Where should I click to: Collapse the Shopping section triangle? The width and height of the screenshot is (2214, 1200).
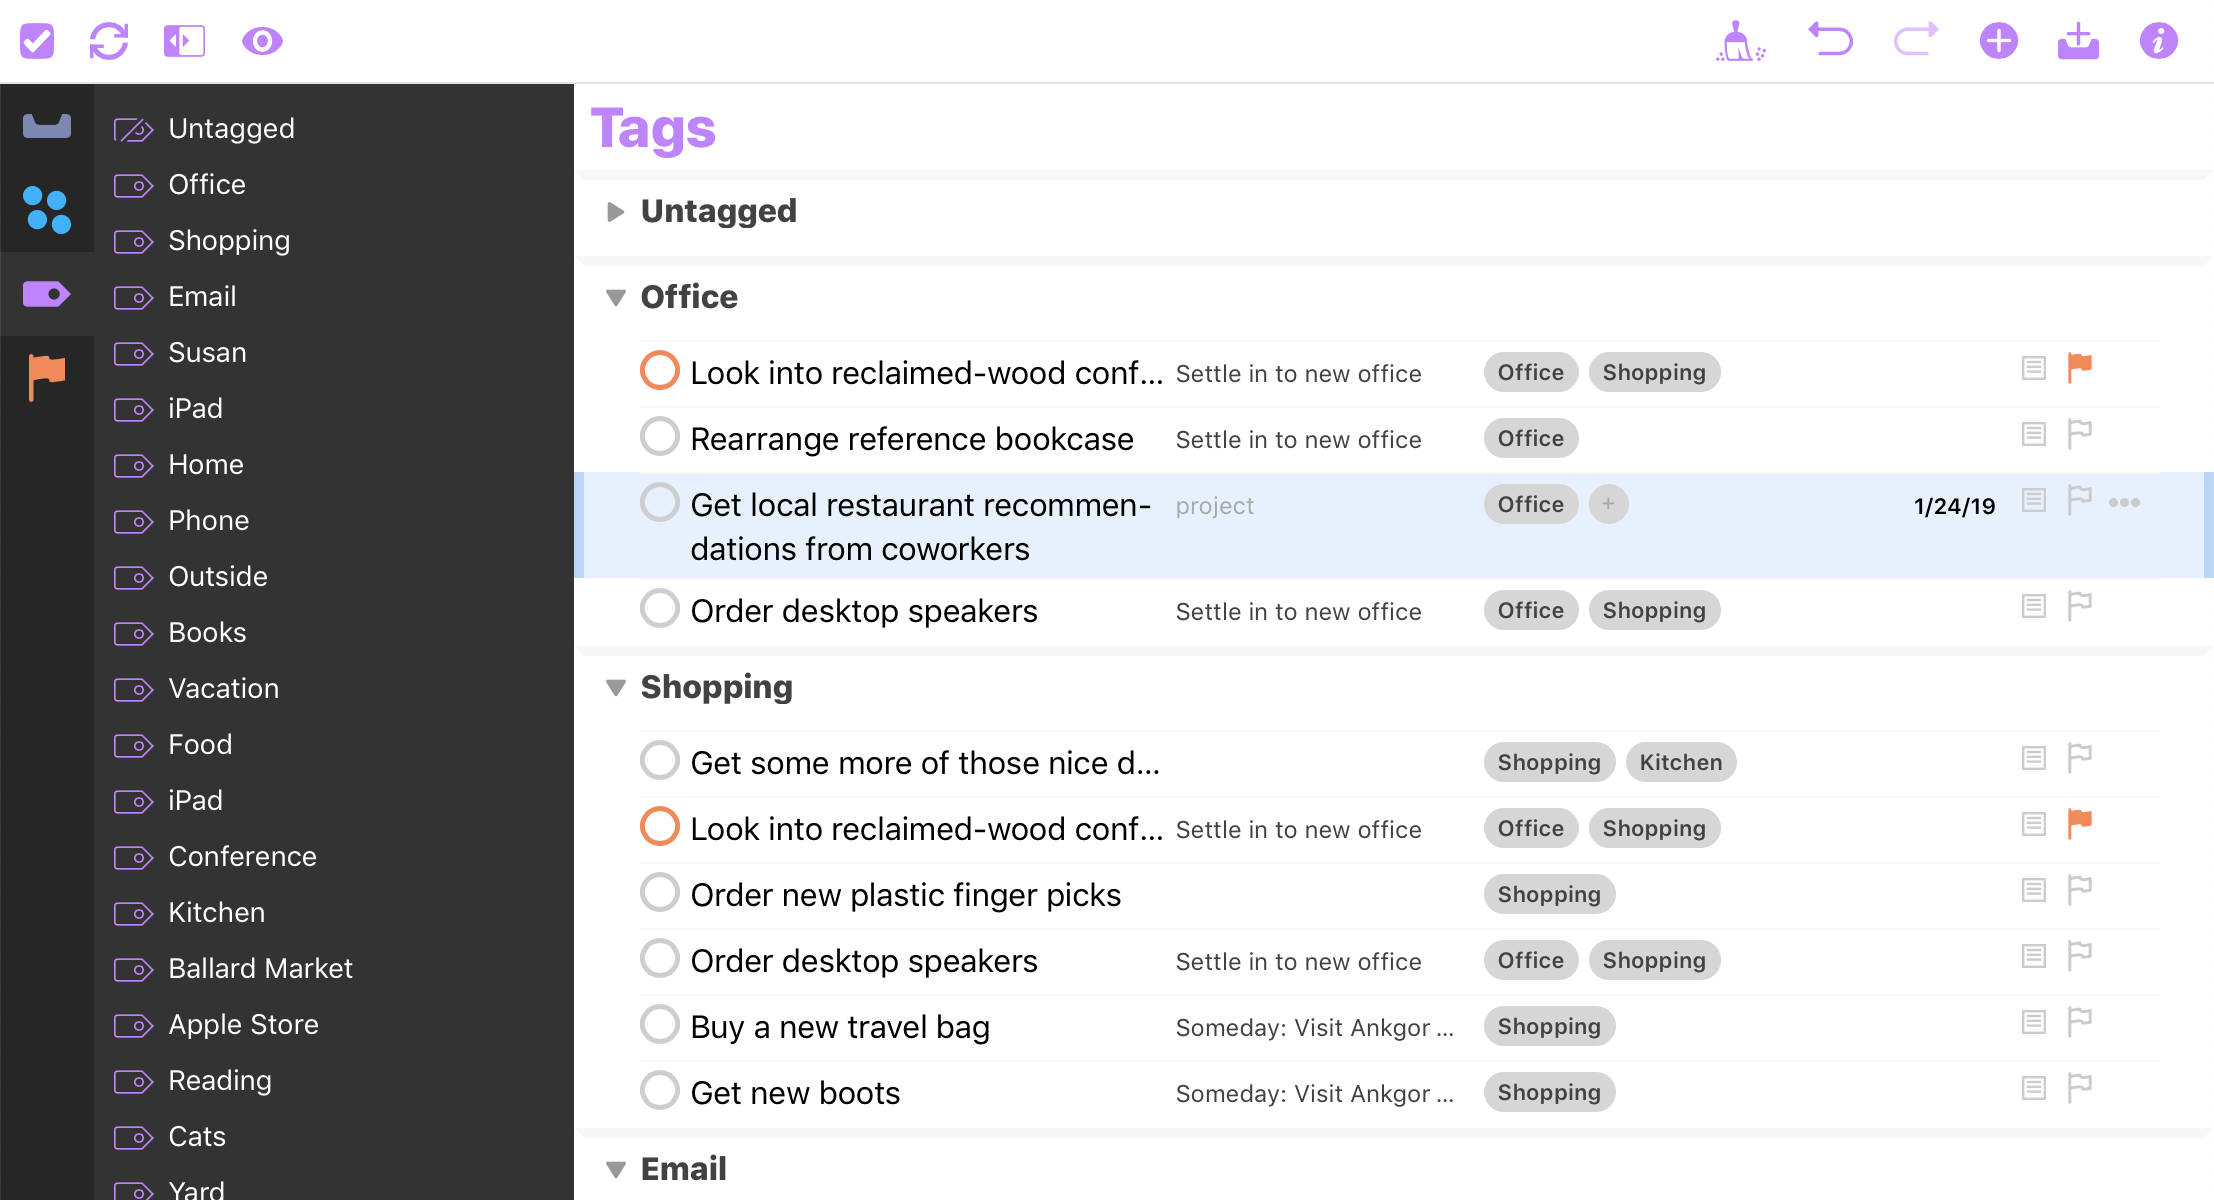click(616, 686)
